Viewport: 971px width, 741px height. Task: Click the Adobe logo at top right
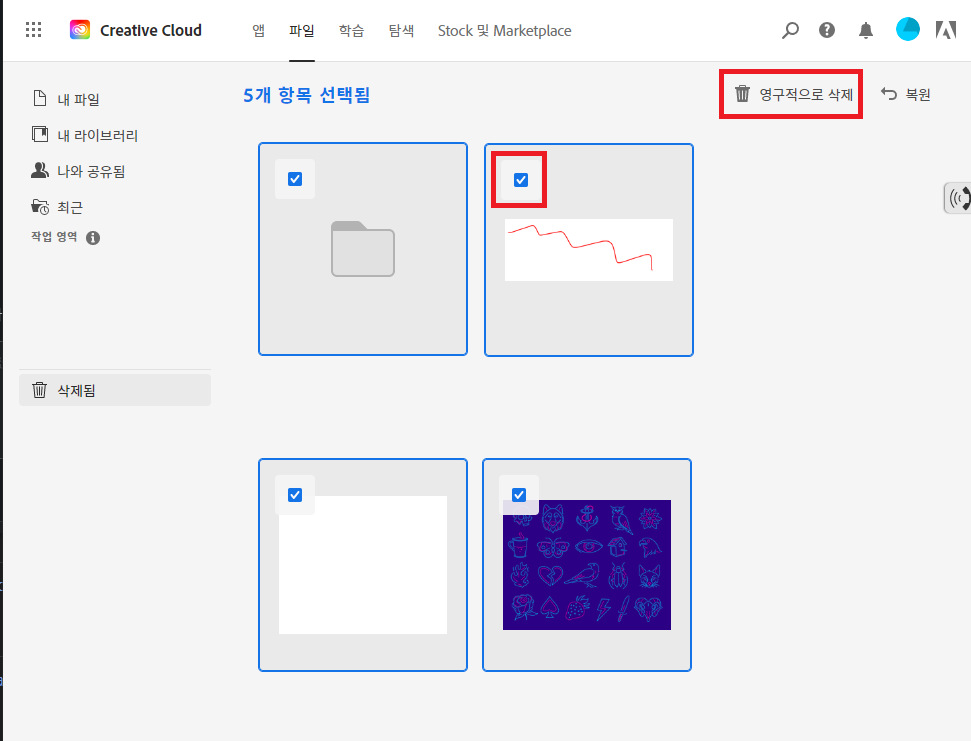(x=945, y=30)
